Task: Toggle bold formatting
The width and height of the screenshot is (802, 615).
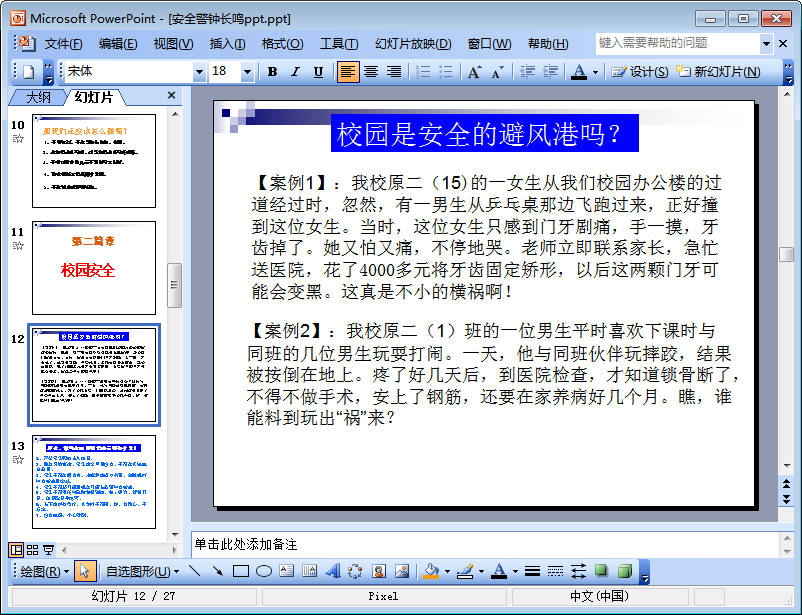Action: [272, 72]
